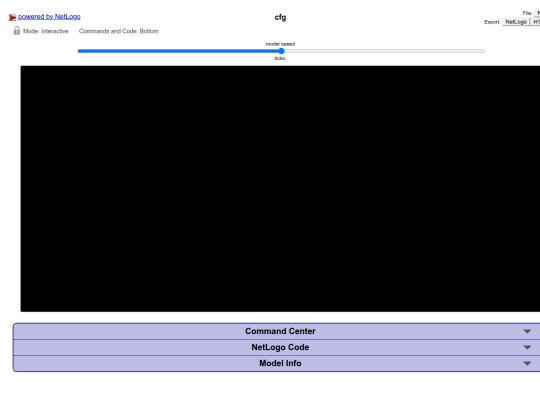Click the File: label
Viewport: 540px width, 405px height.
527,13
